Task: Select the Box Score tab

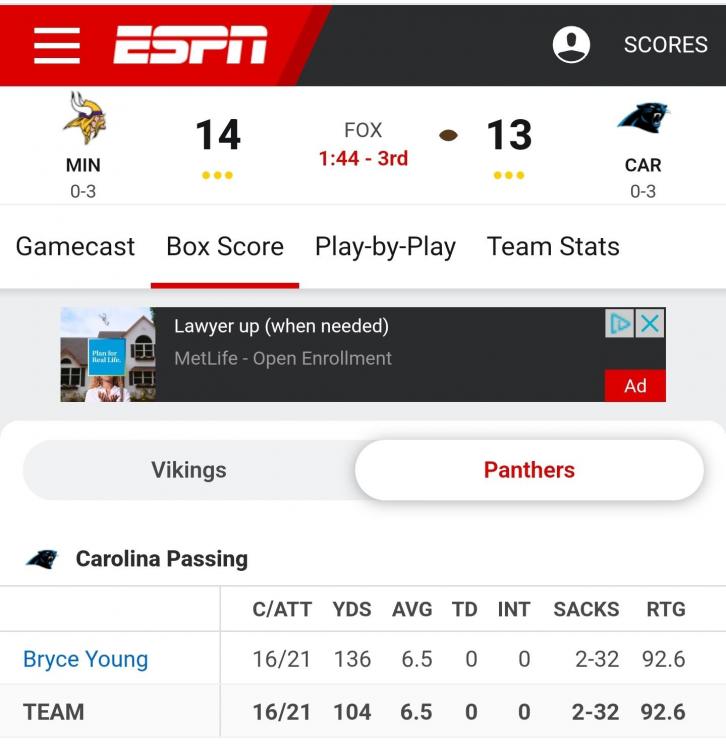Action: coord(225,247)
